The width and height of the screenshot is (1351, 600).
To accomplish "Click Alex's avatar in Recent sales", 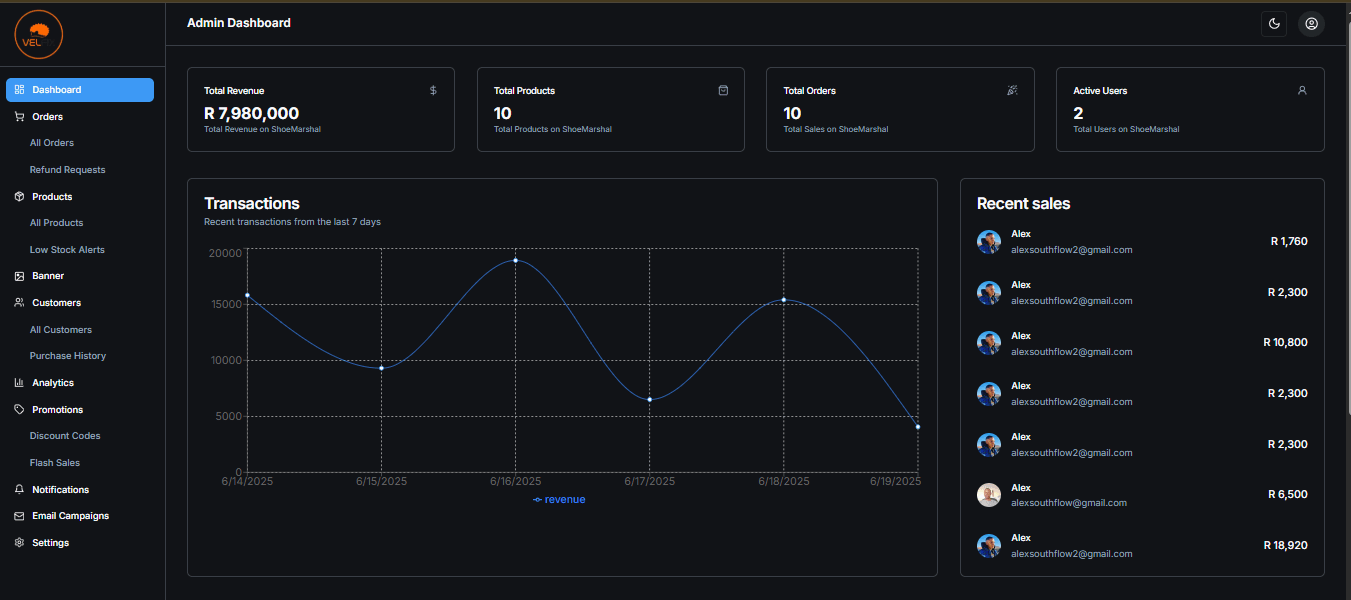I will tap(988, 241).
